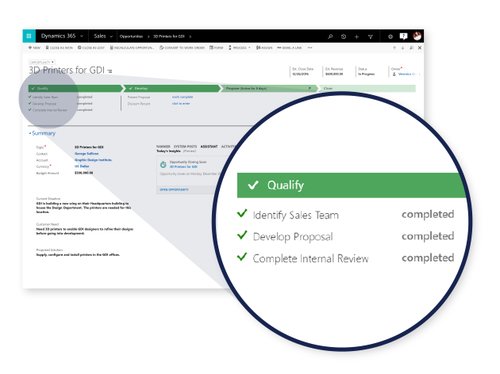Click the Est. Revenue header field
Screen dimensions: 500x374
point(334,71)
